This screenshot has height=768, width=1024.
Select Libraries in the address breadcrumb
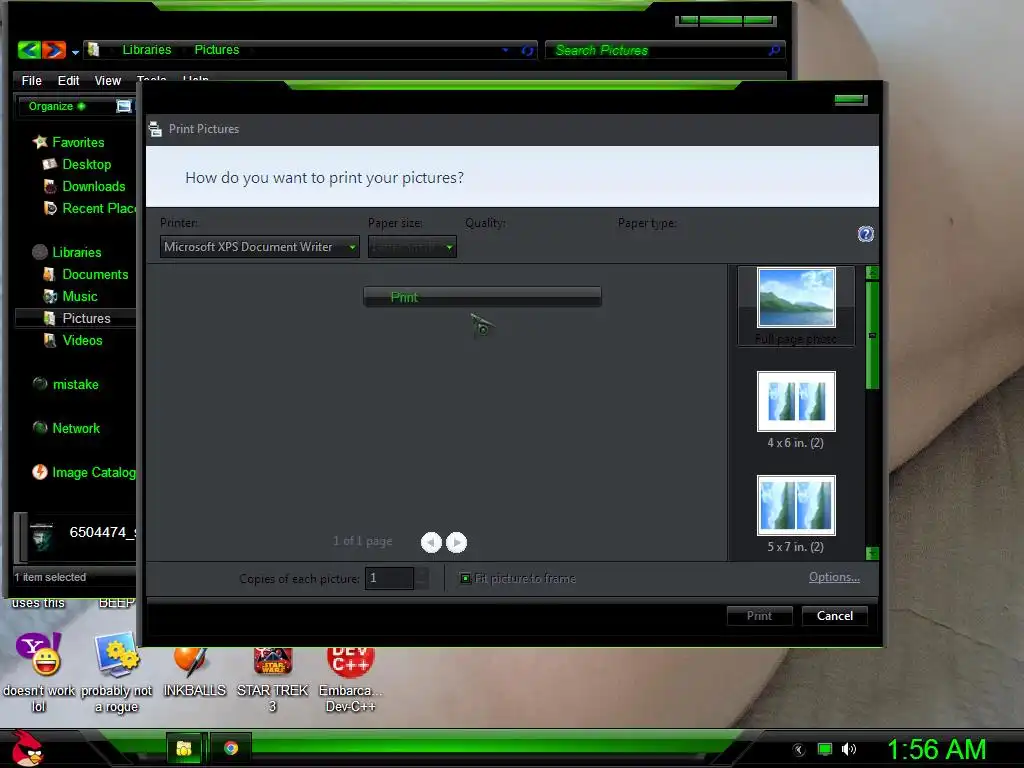tap(147, 50)
